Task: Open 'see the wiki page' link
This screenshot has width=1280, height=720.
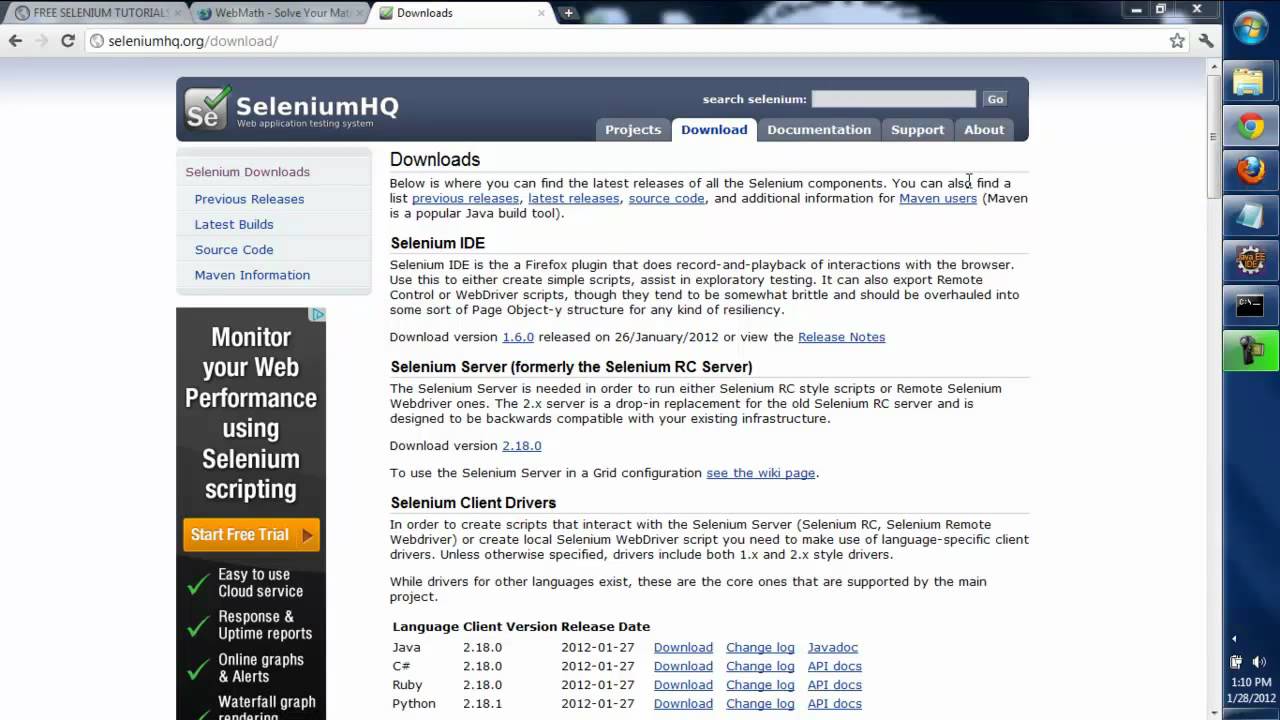Action: (x=760, y=473)
